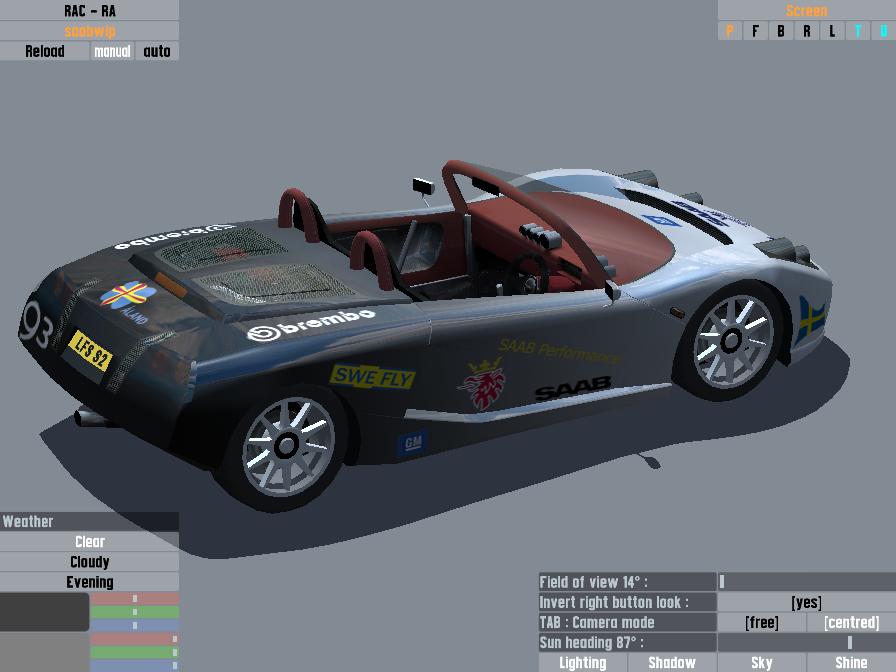The height and width of the screenshot is (672, 896).
Task: Choose Clear weather
Action: 89,542
